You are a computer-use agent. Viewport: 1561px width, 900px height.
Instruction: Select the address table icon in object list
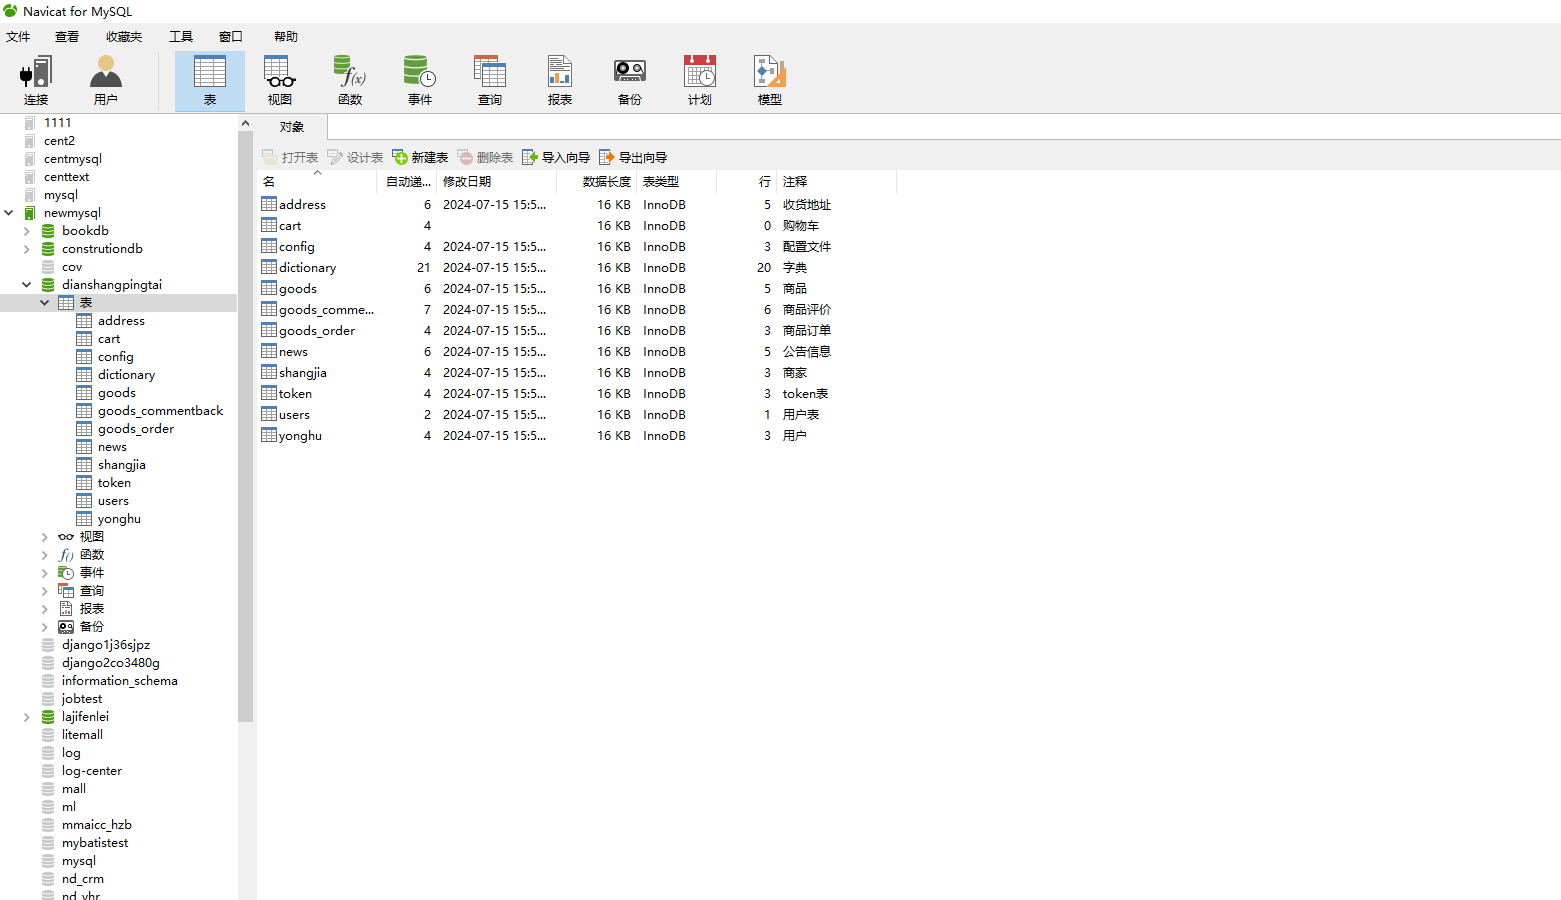click(269, 204)
